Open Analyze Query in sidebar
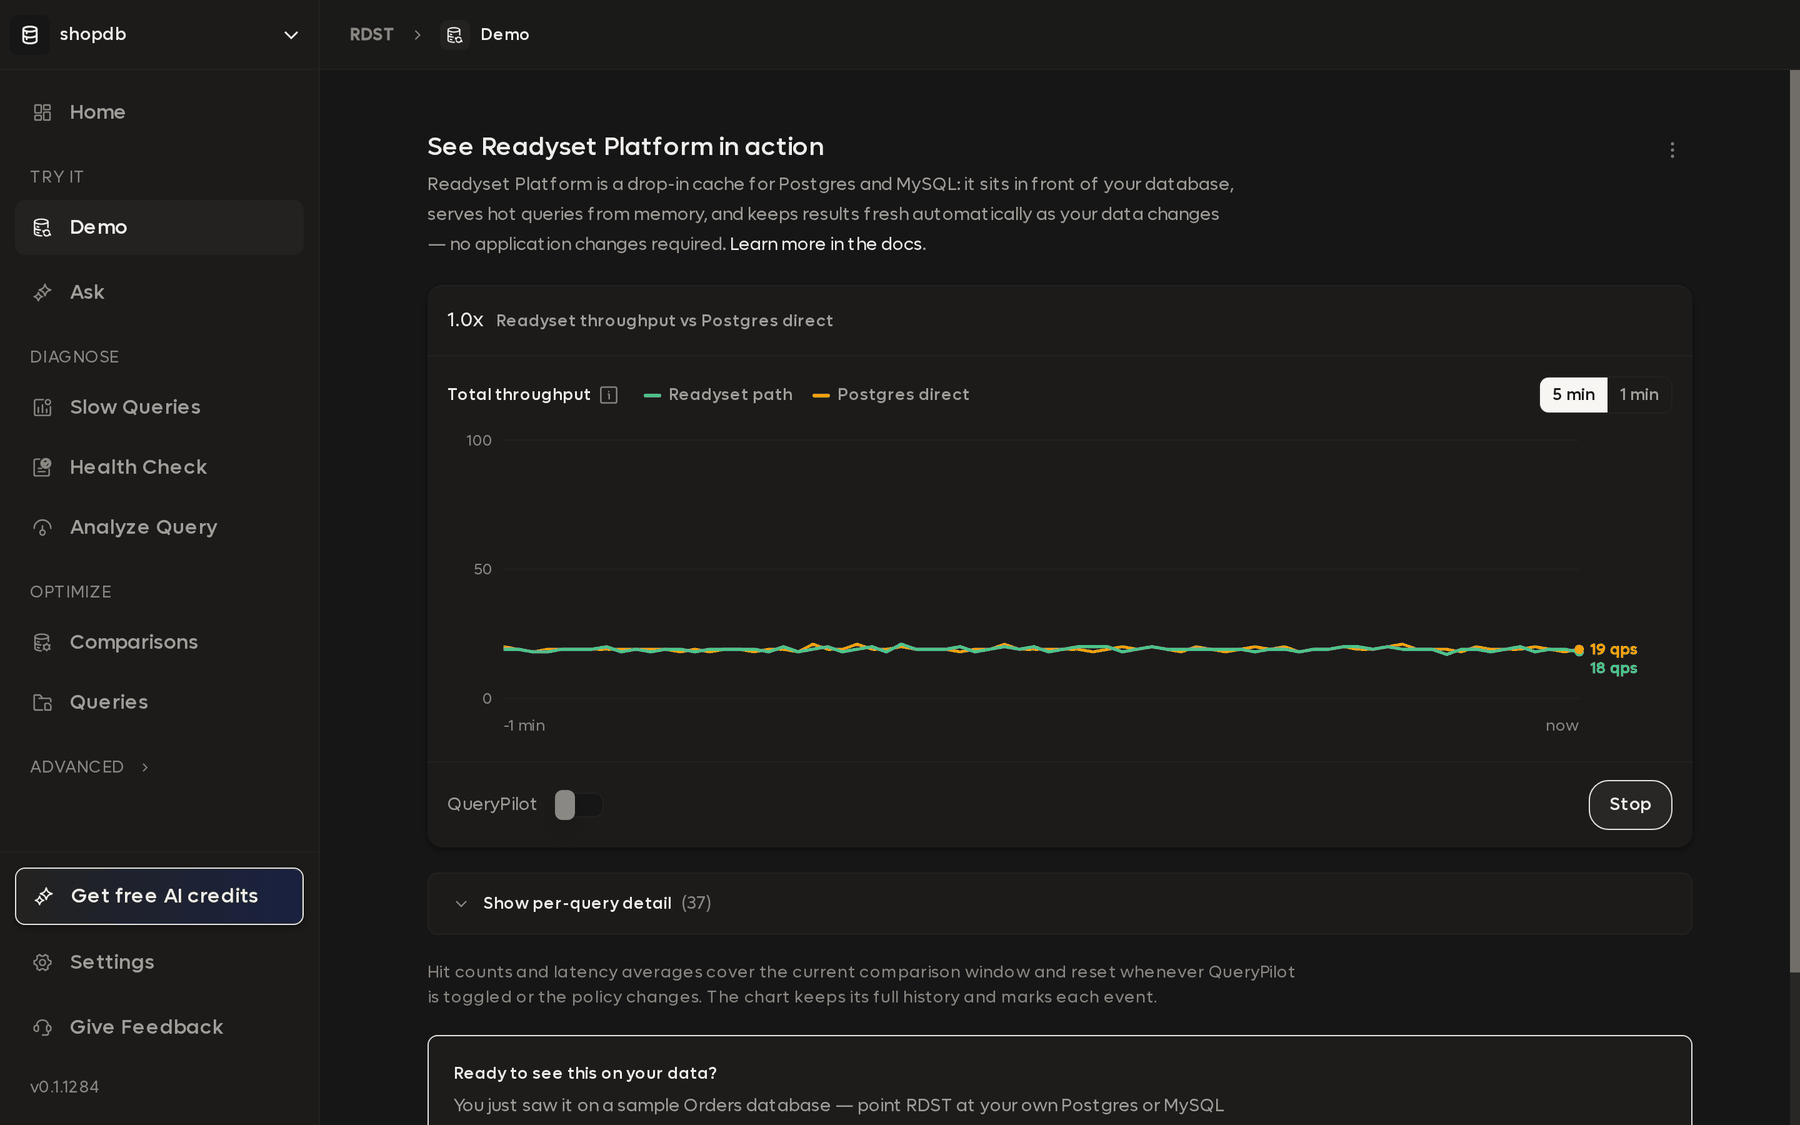This screenshot has width=1800, height=1125. (x=159, y=528)
